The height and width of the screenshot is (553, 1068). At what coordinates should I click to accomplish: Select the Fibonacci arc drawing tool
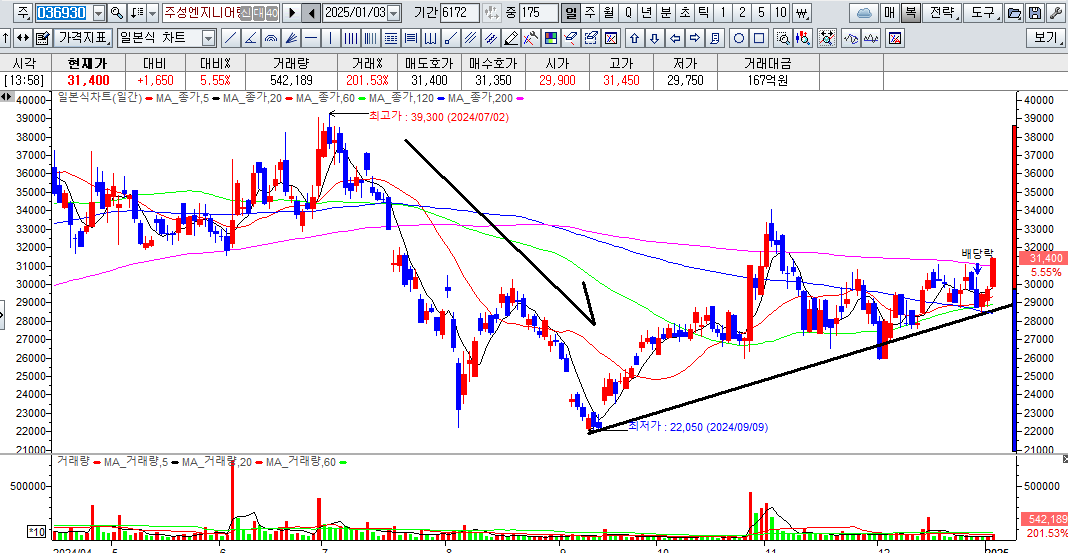271,38
